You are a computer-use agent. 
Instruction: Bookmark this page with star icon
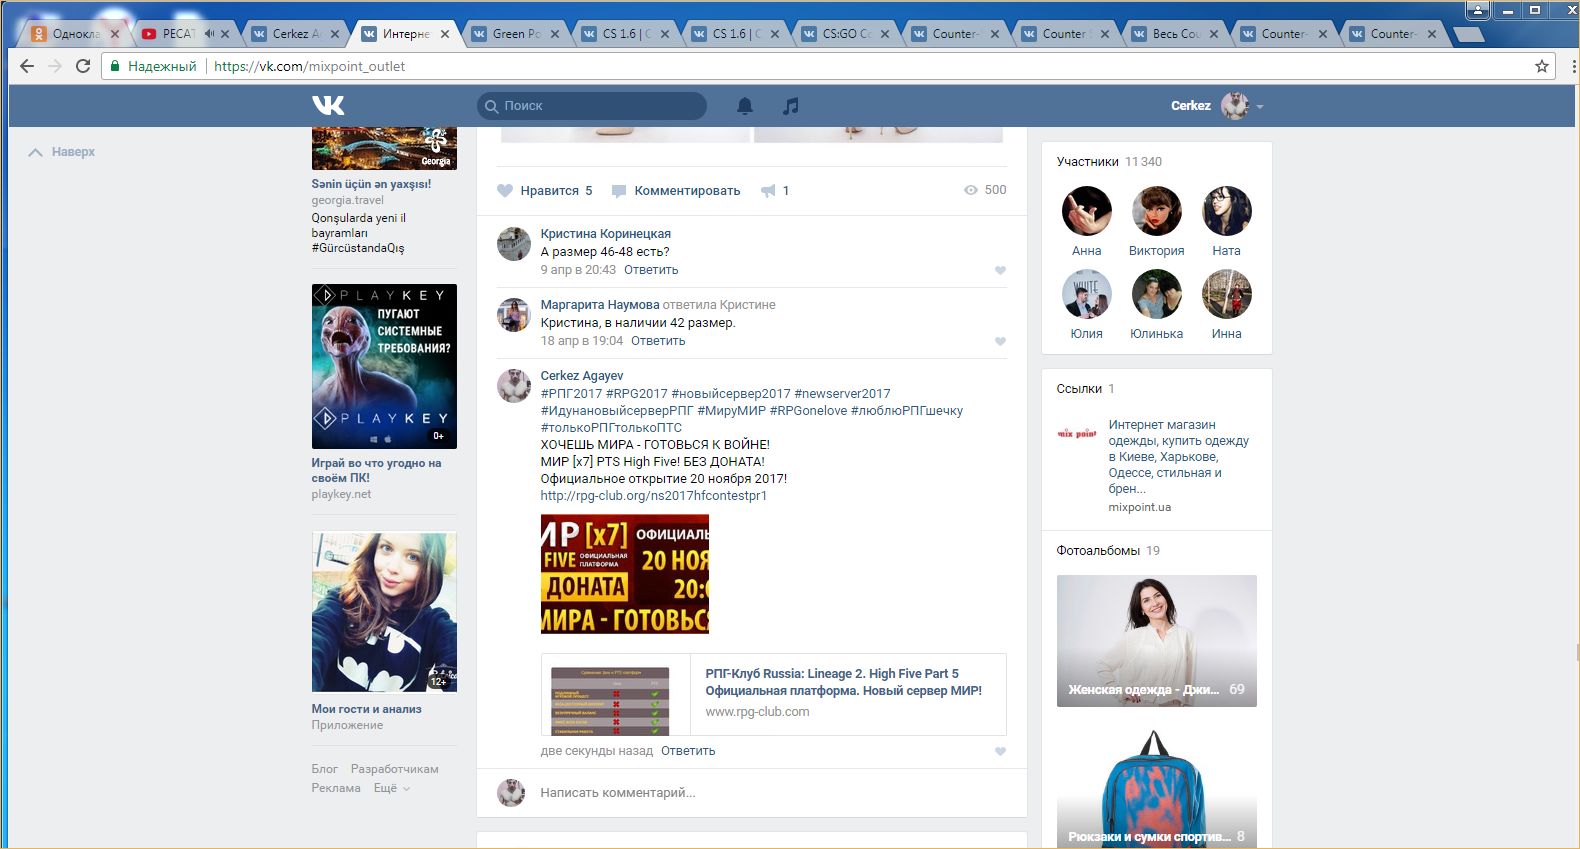point(1541,66)
